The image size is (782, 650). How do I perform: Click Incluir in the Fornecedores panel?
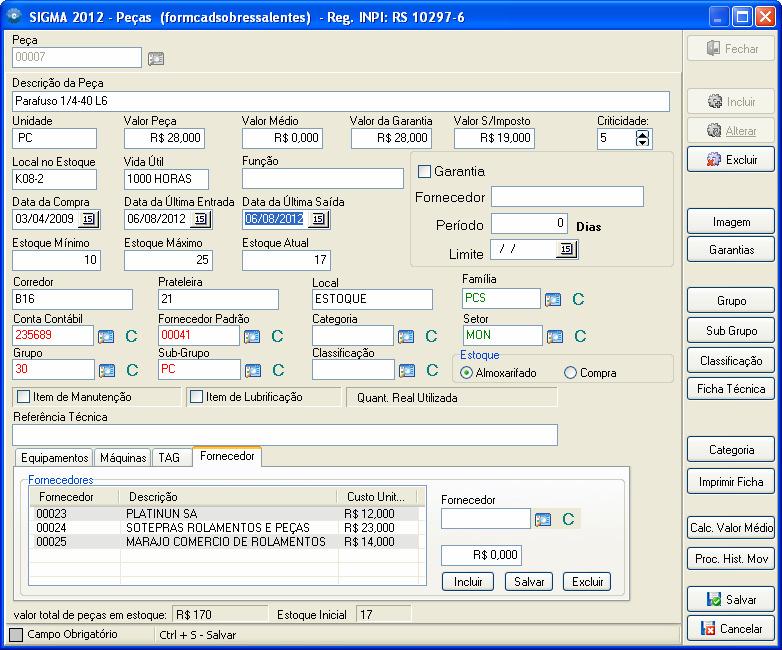(x=468, y=582)
